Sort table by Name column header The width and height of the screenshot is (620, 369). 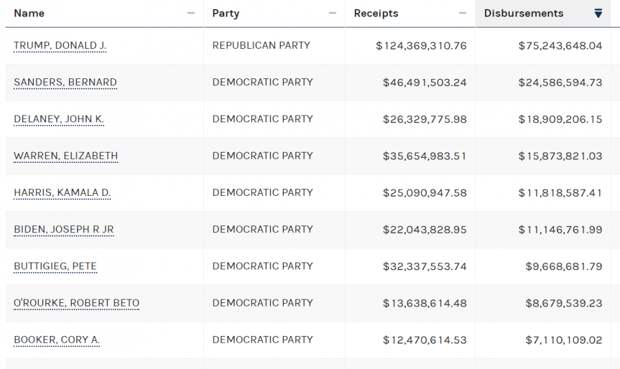[x=29, y=13]
